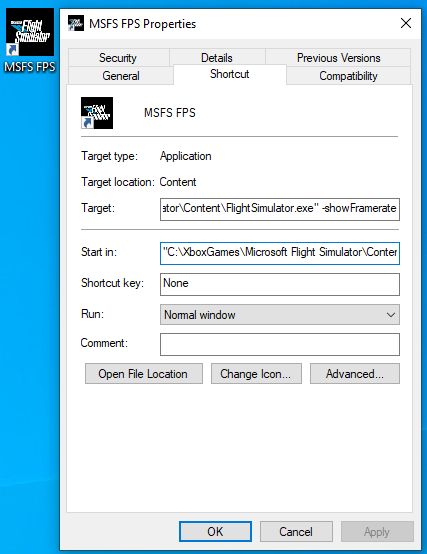Dismiss the dialog with Cancel
427x554 pixels.
[296, 531]
